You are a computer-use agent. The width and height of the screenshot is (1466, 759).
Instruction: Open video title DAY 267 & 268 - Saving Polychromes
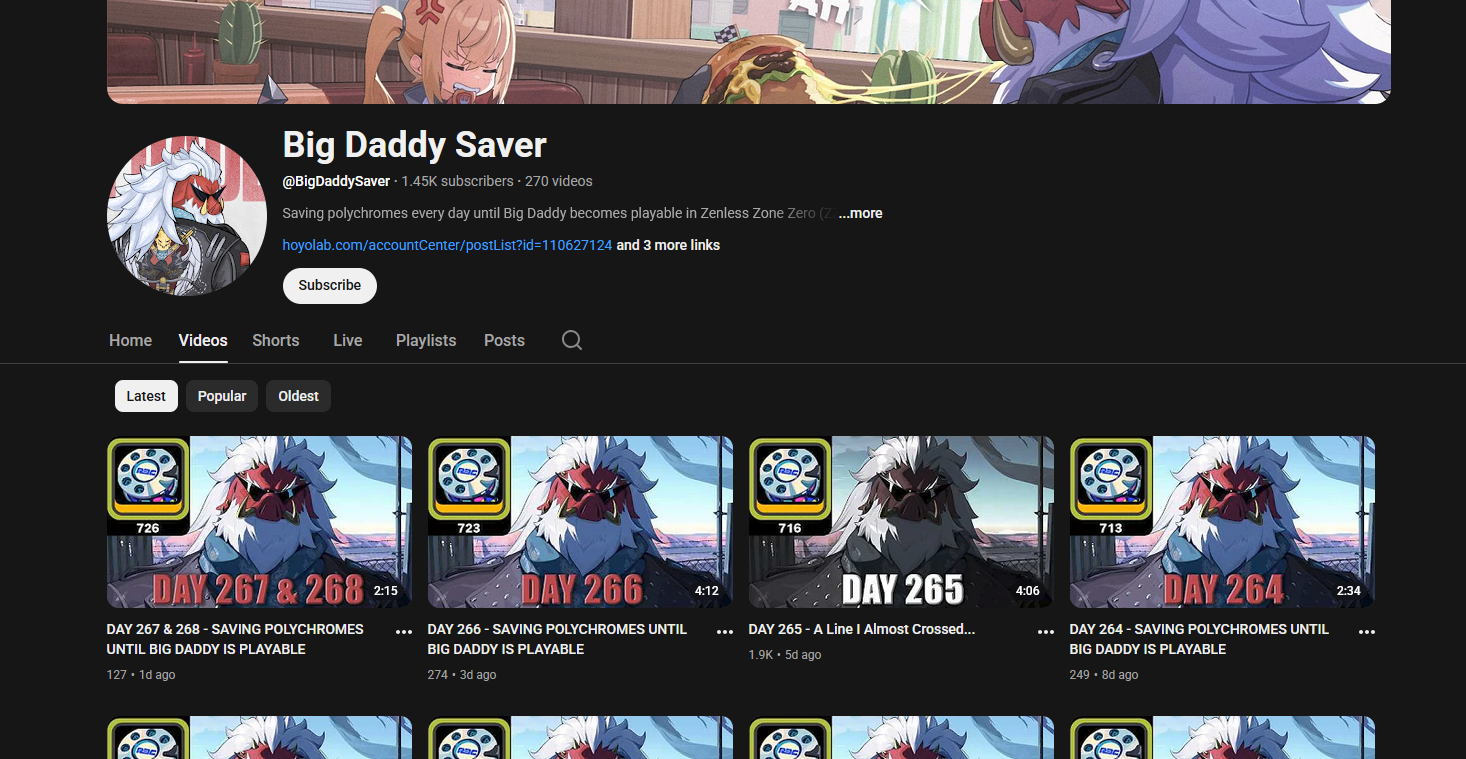point(235,639)
